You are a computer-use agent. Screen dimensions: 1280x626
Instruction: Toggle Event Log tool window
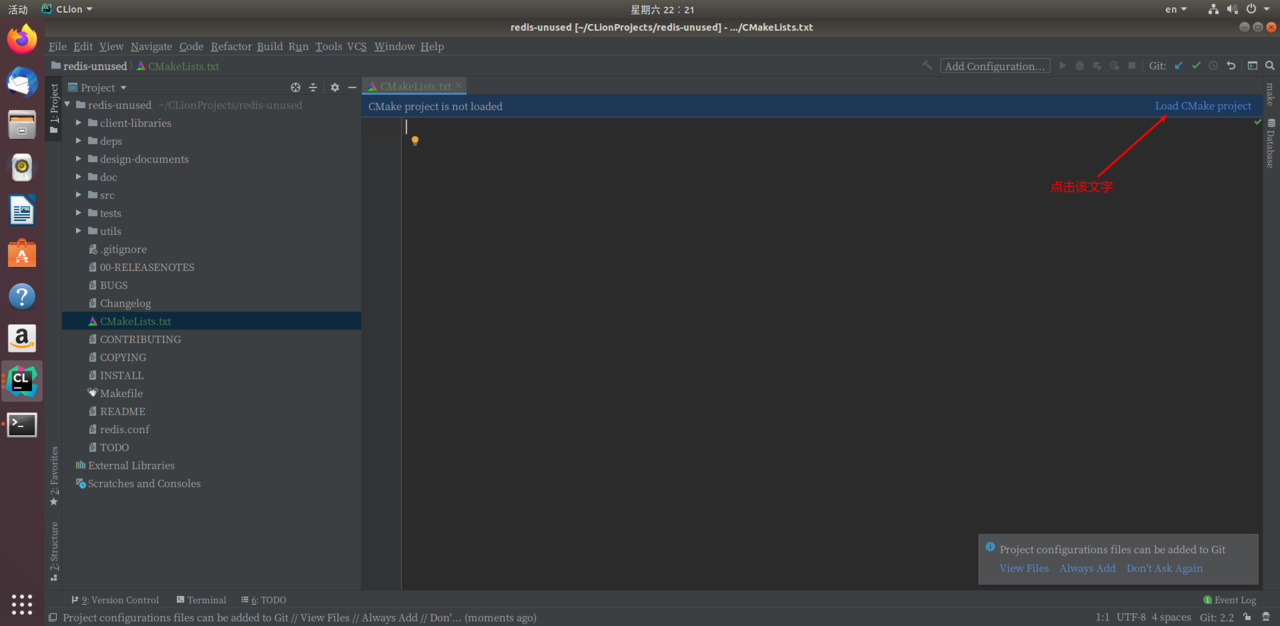coord(1229,600)
